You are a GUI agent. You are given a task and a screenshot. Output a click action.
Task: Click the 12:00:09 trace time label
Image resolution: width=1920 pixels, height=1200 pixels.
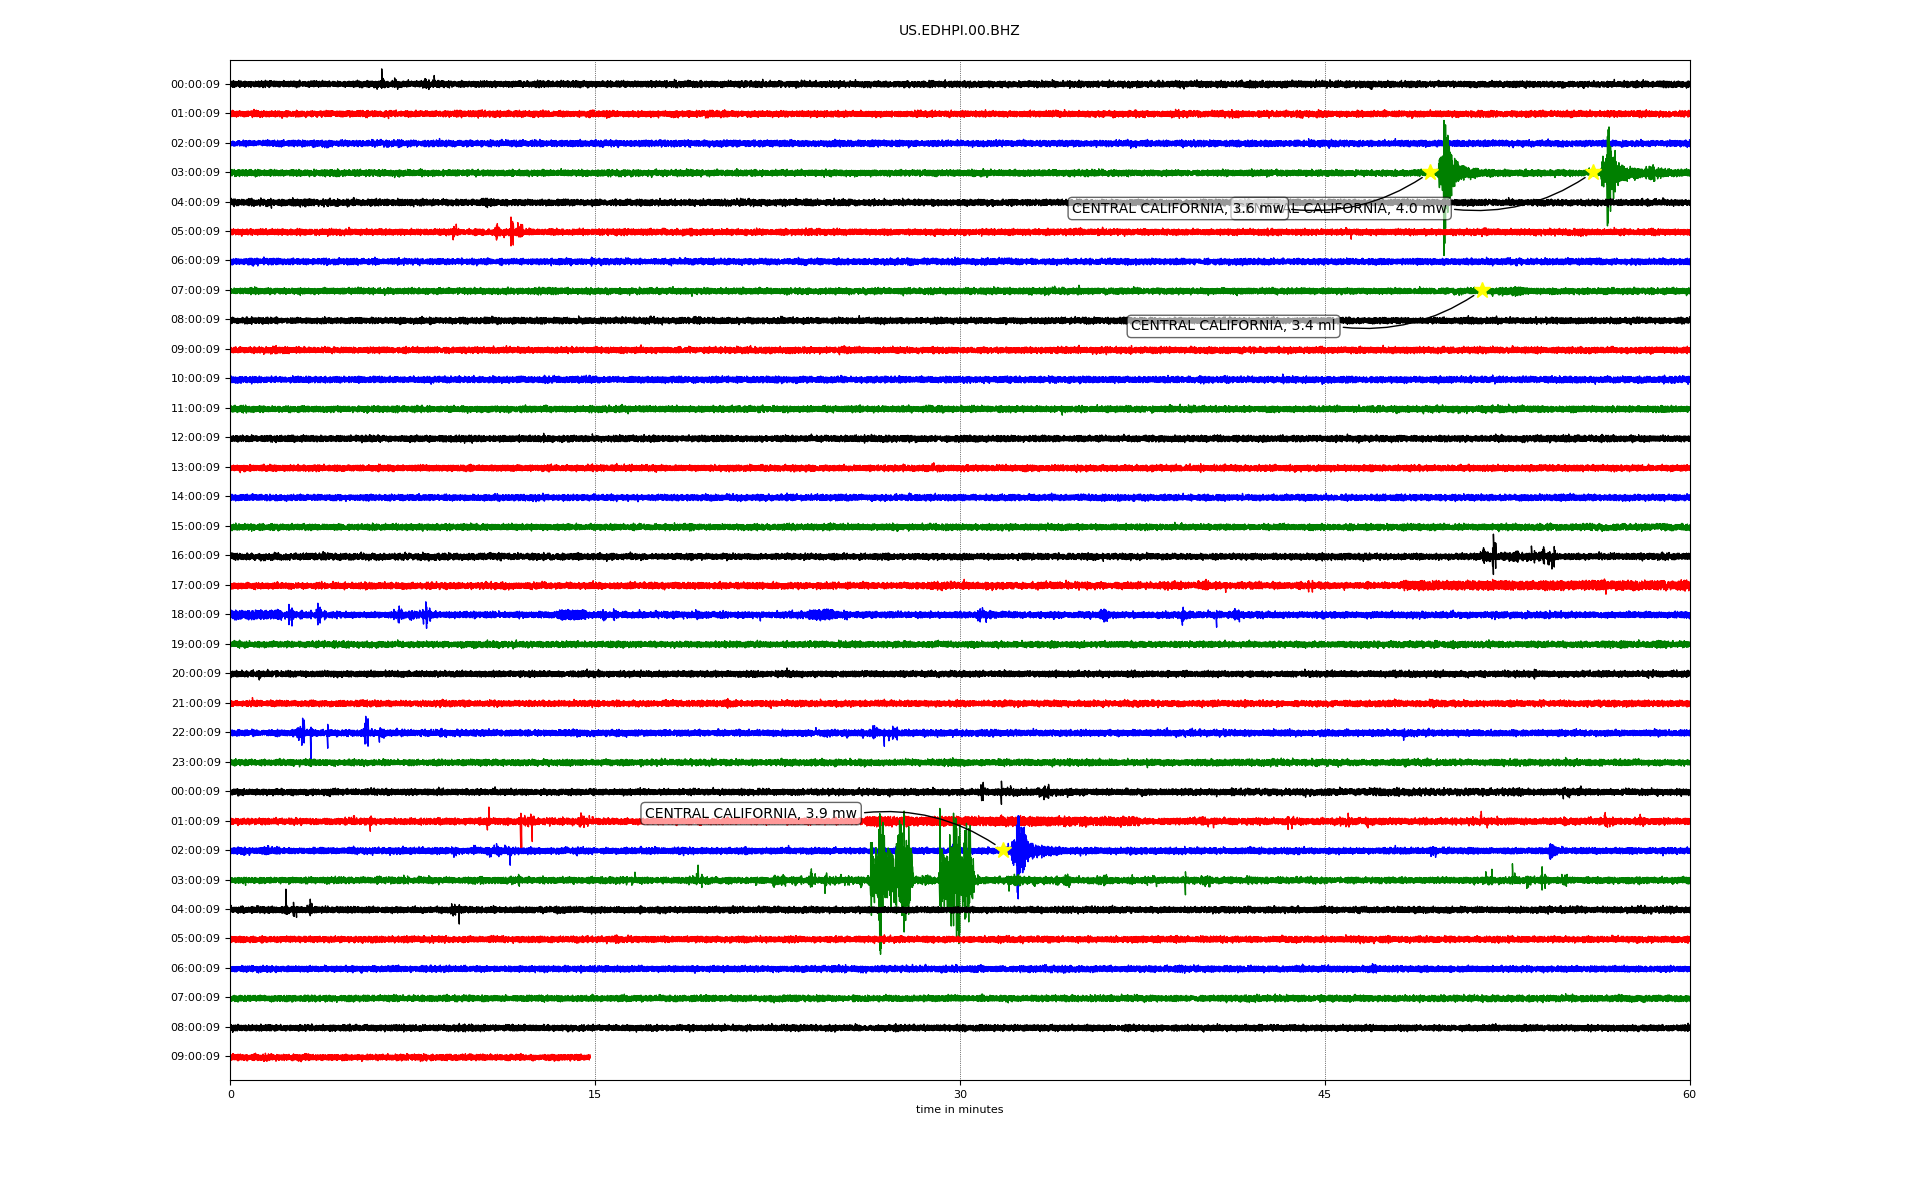point(195,437)
